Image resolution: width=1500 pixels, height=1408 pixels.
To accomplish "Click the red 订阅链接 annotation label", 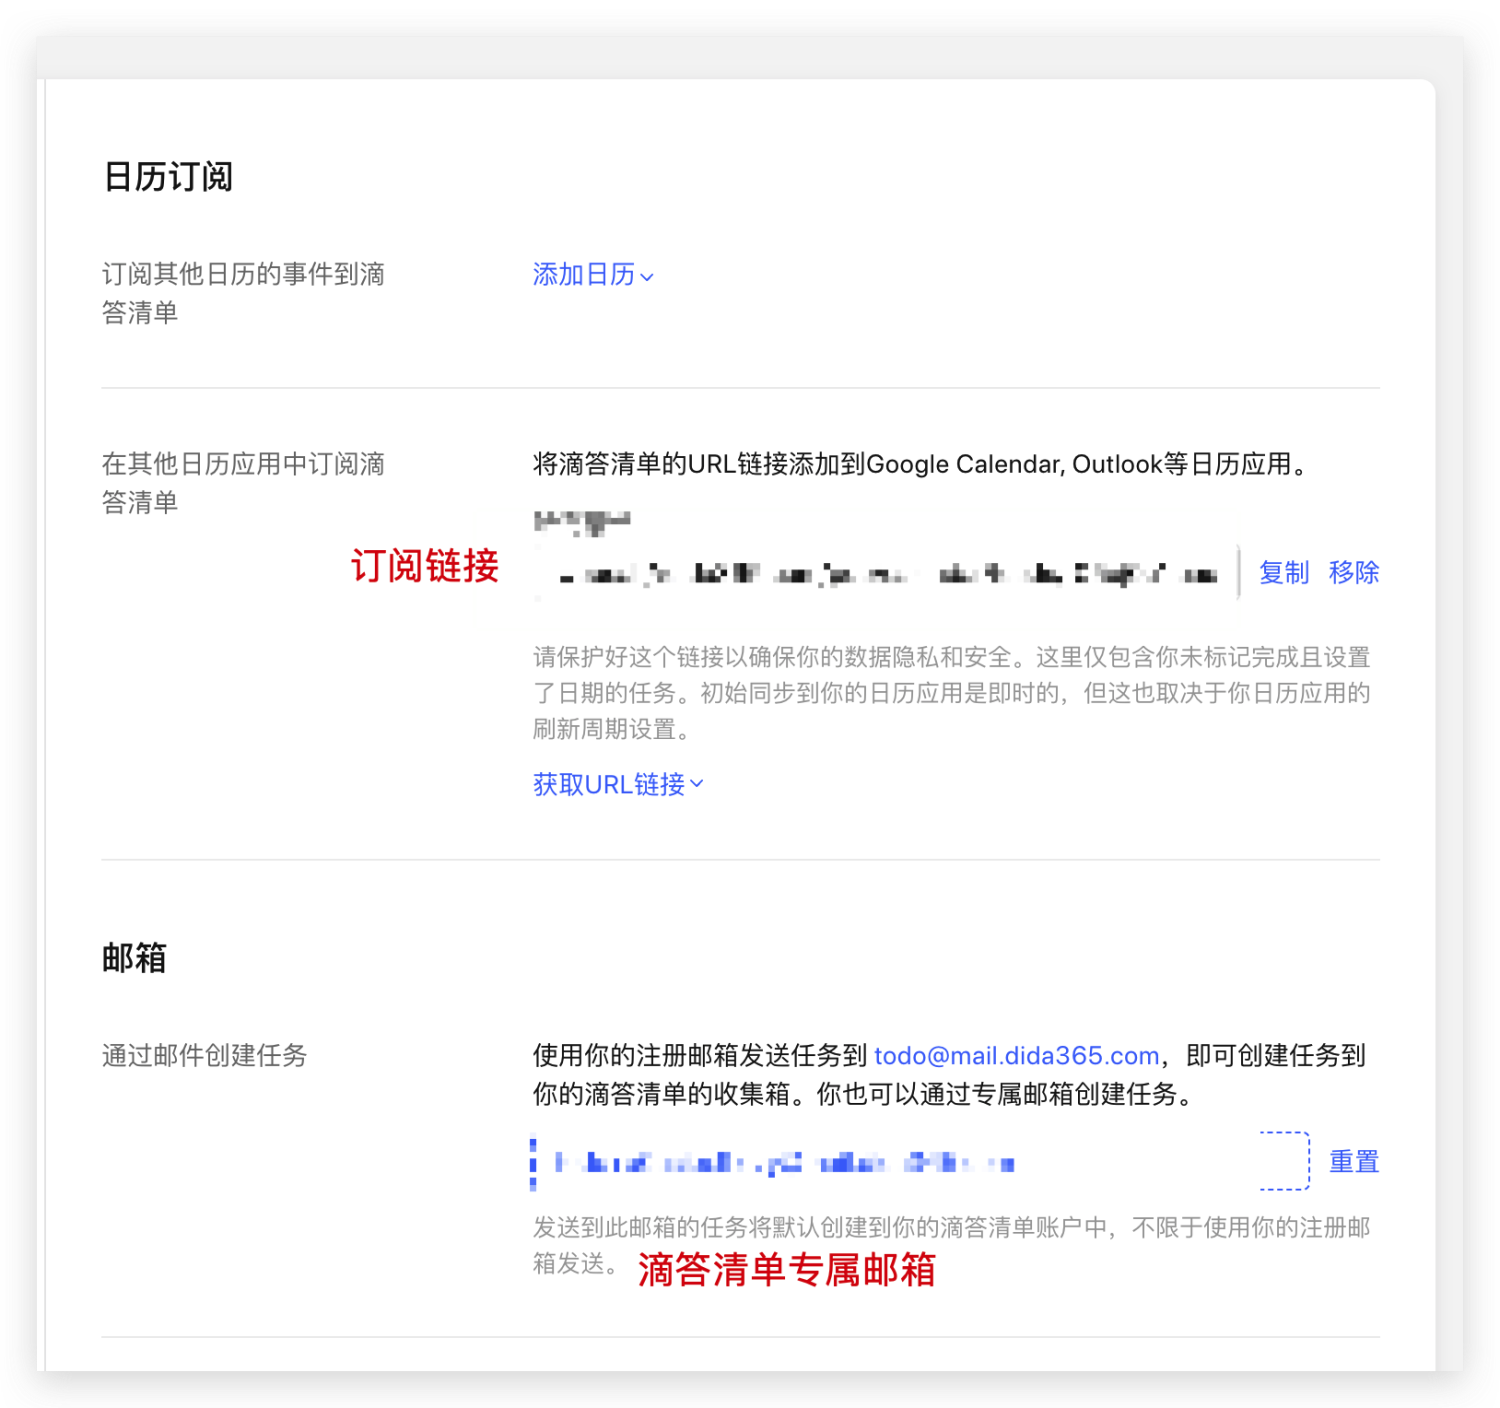I will coord(424,566).
